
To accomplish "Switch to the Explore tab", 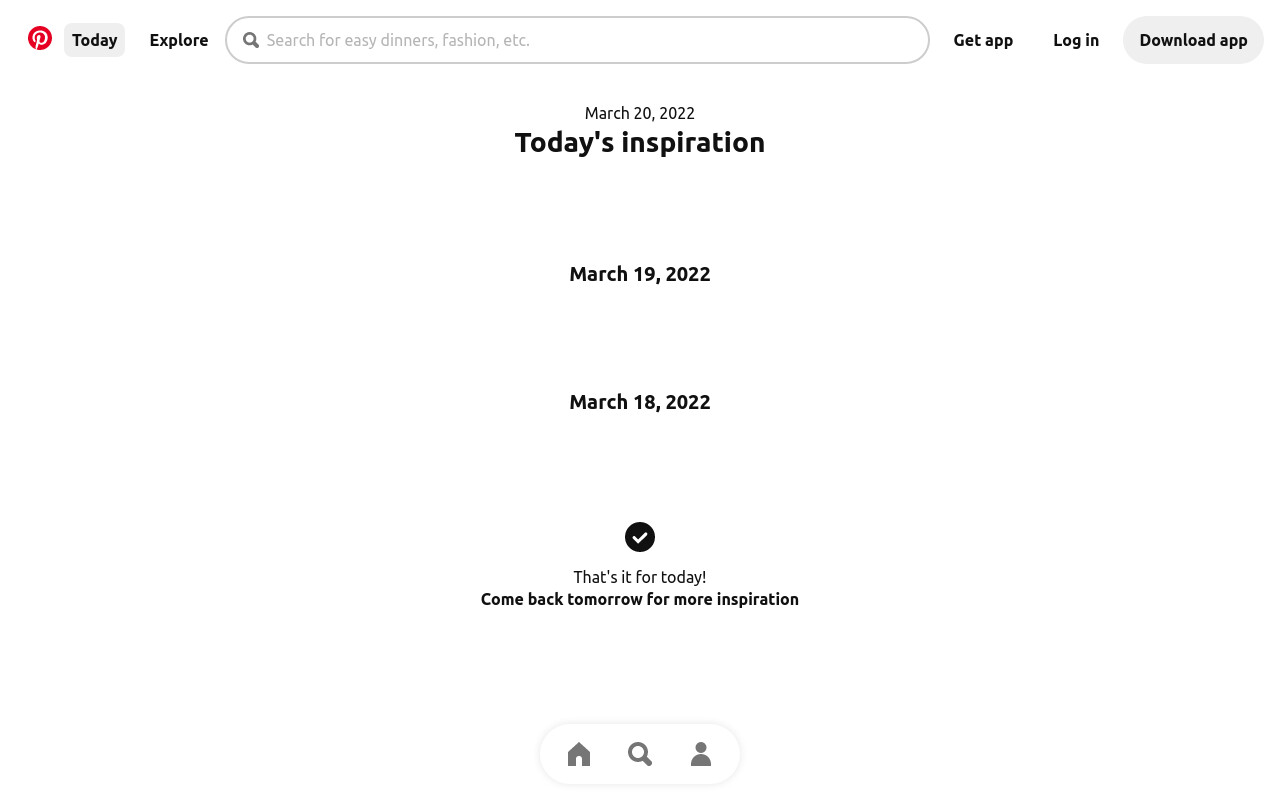I will [179, 40].
